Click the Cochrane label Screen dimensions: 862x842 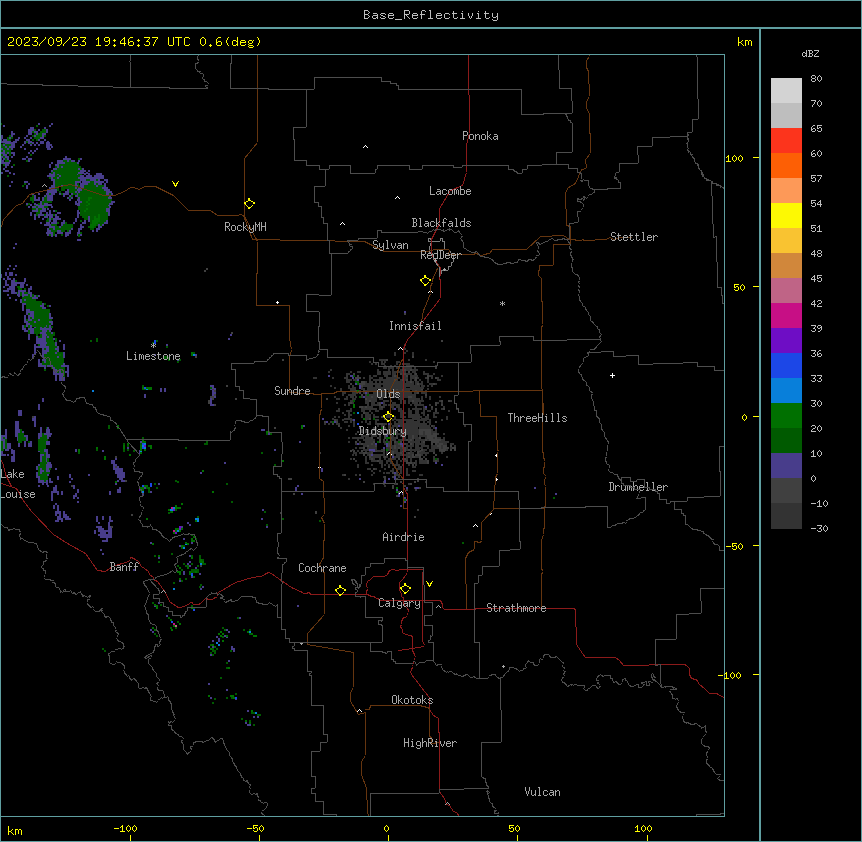(x=322, y=568)
